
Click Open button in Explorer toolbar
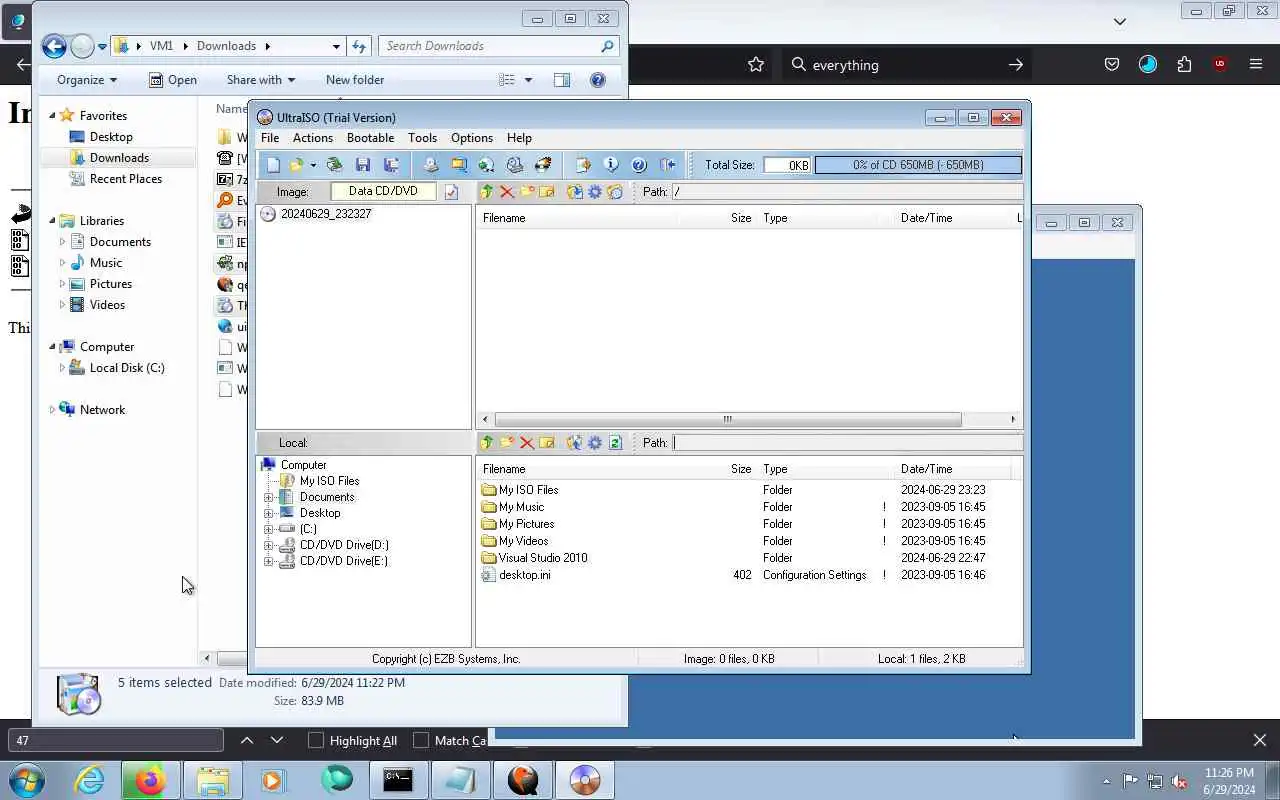(173, 80)
